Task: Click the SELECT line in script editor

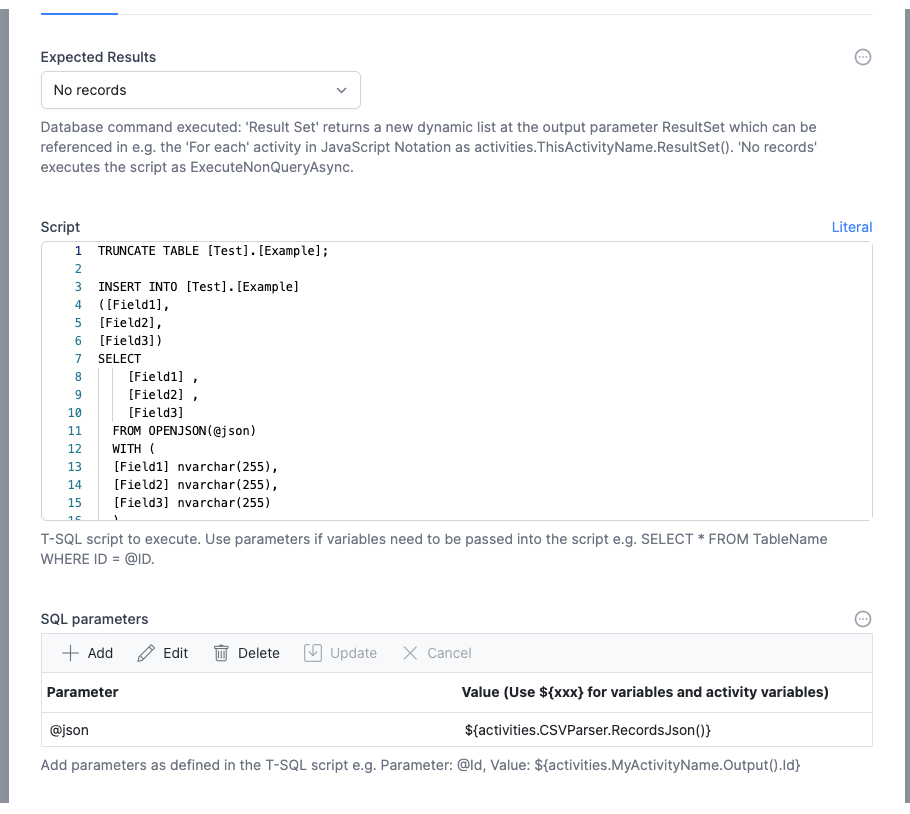Action: (x=120, y=359)
